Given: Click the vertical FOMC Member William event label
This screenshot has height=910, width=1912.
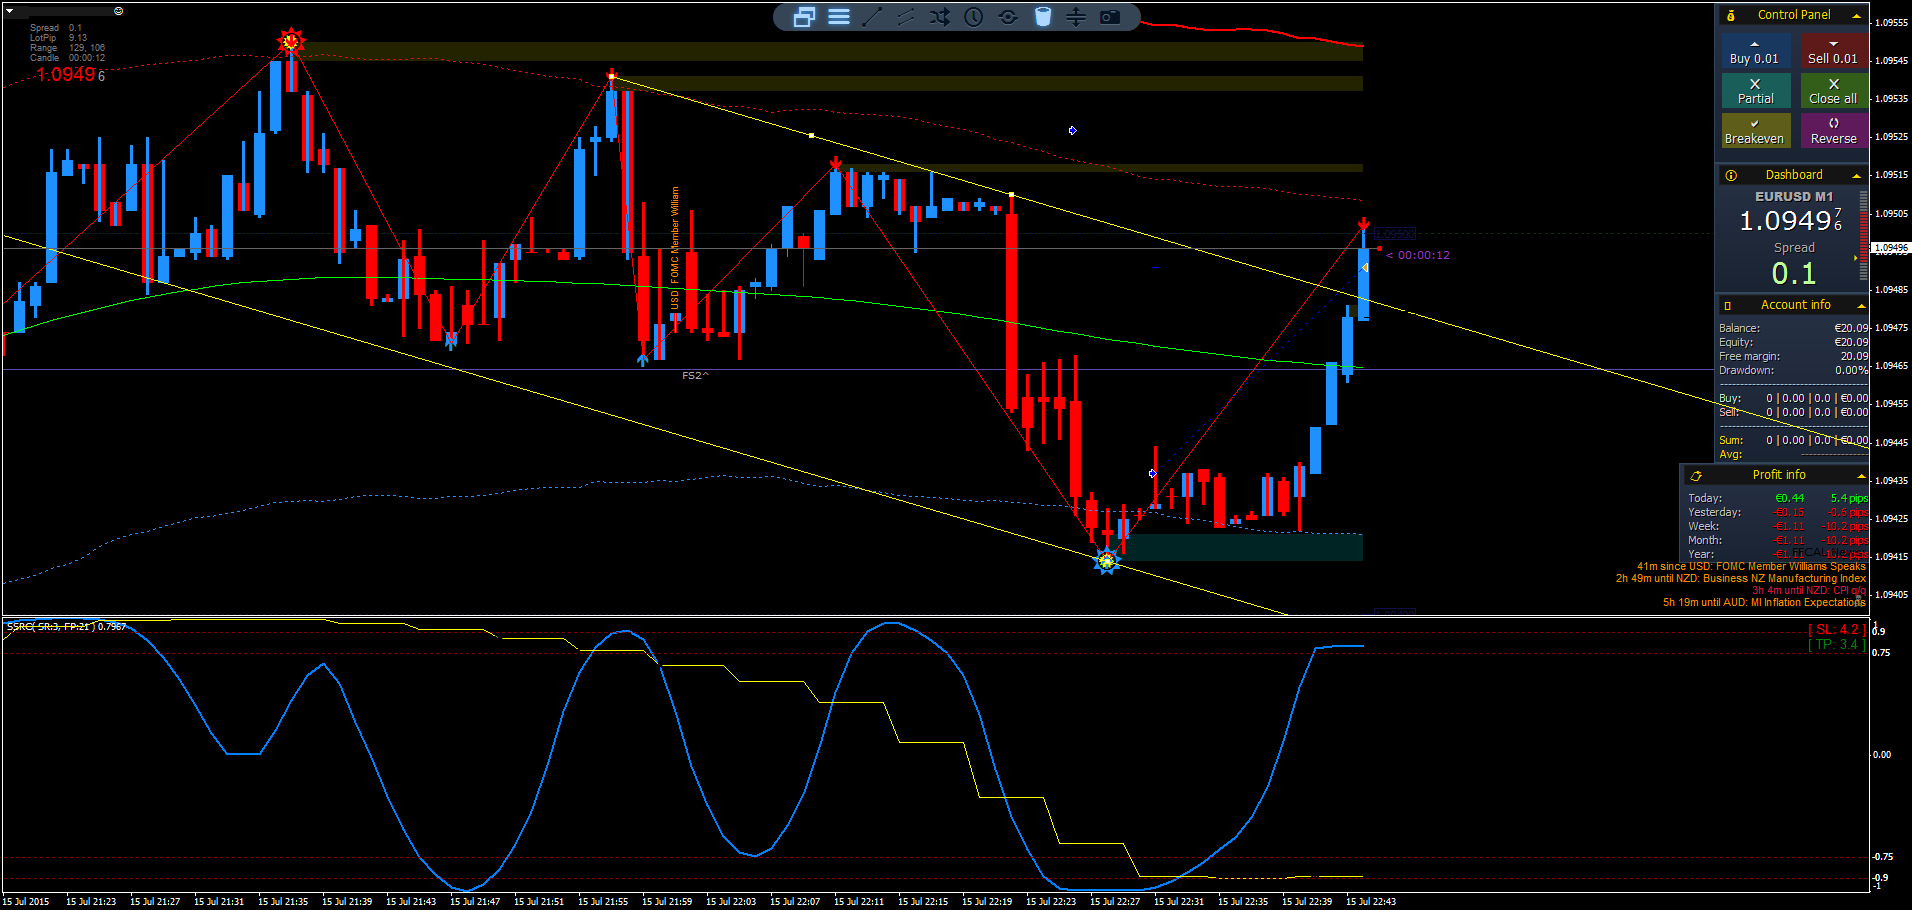Looking at the screenshot, I should tap(675, 248).
